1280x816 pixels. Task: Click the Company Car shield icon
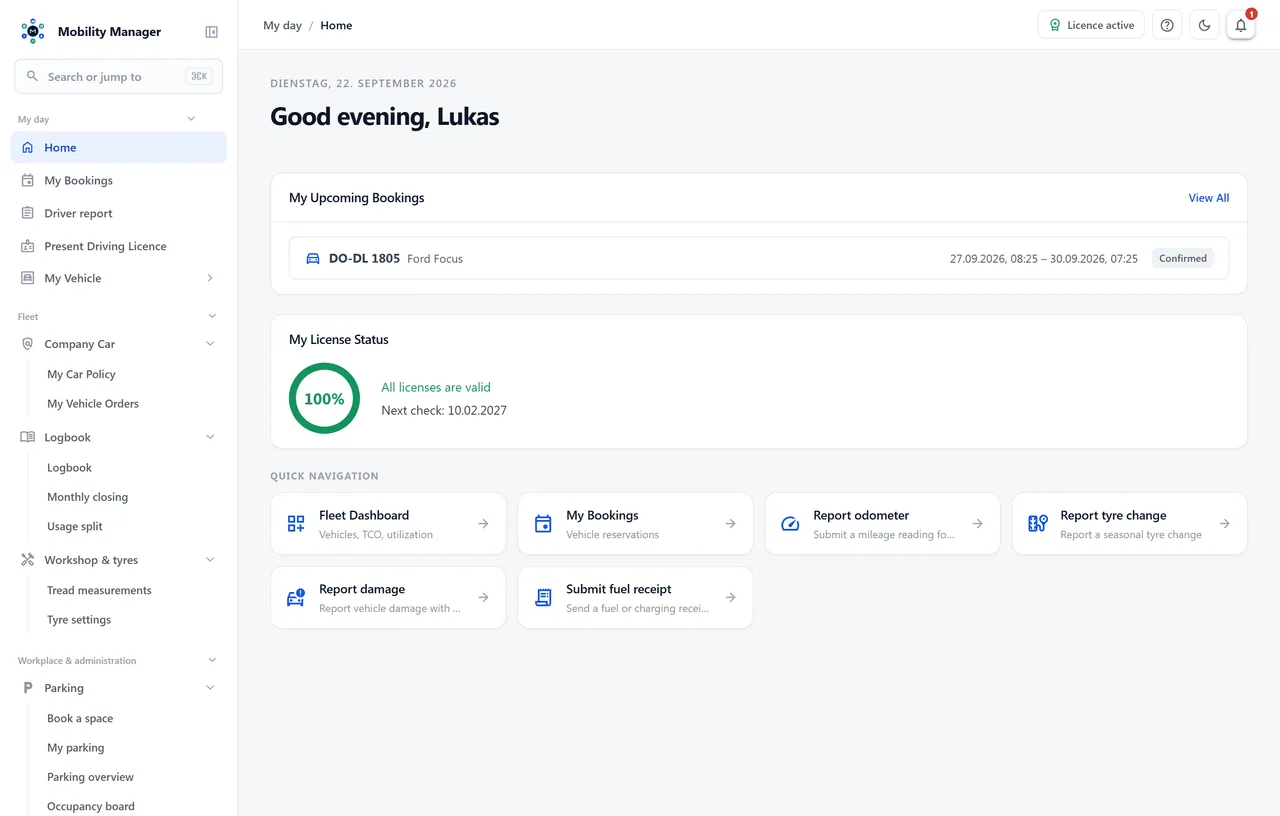click(x=28, y=344)
